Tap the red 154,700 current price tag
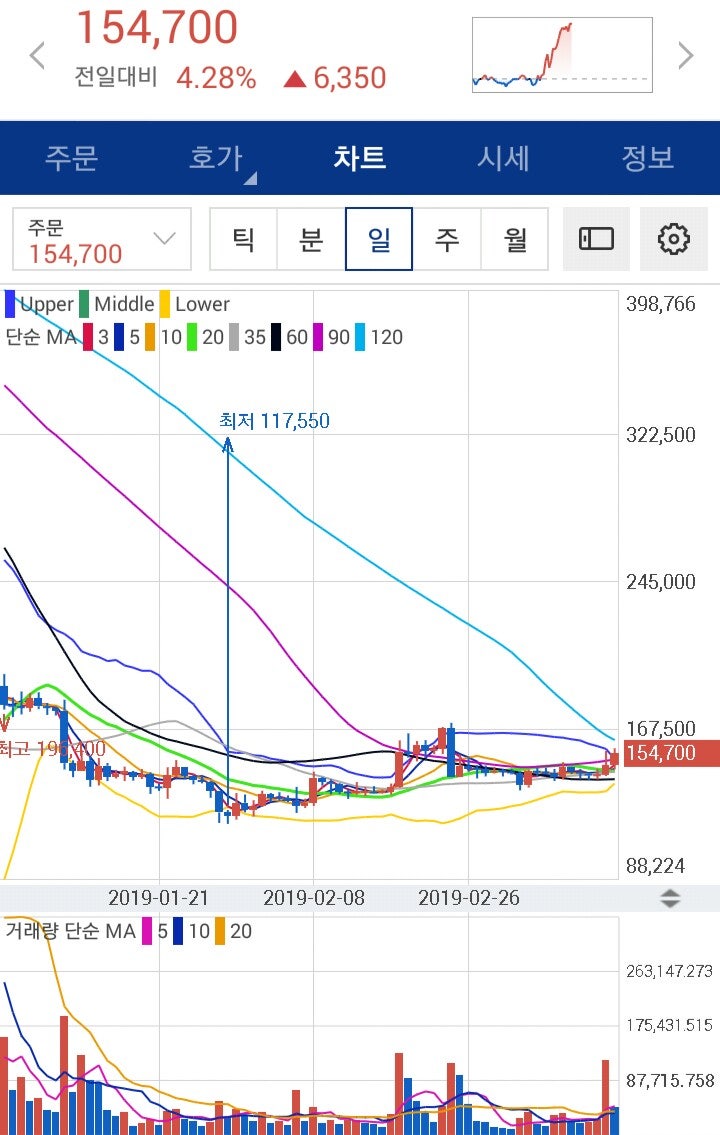This screenshot has height=1135, width=720. 671,753
